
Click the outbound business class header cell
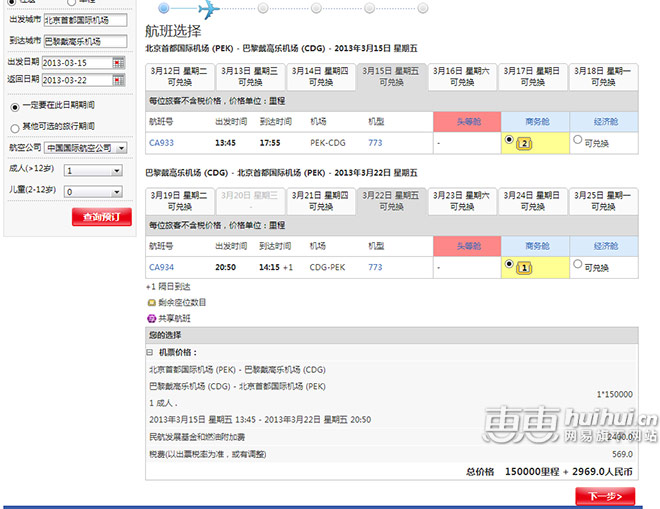[535, 122]
